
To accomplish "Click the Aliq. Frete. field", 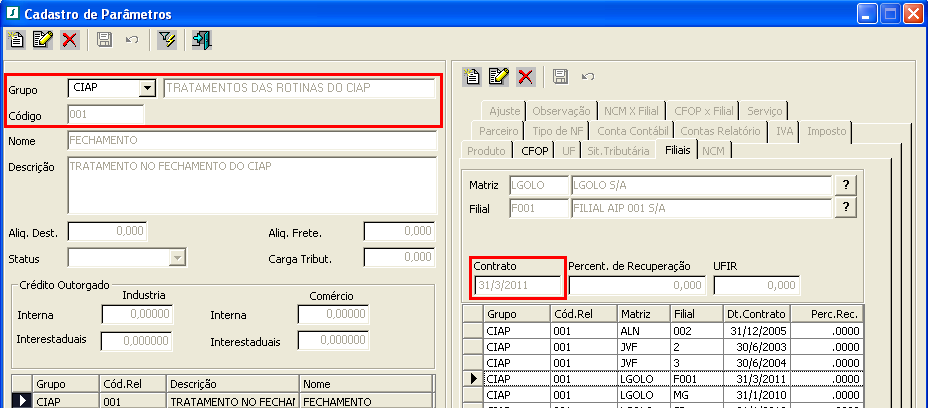I will [x=399, y=232].
